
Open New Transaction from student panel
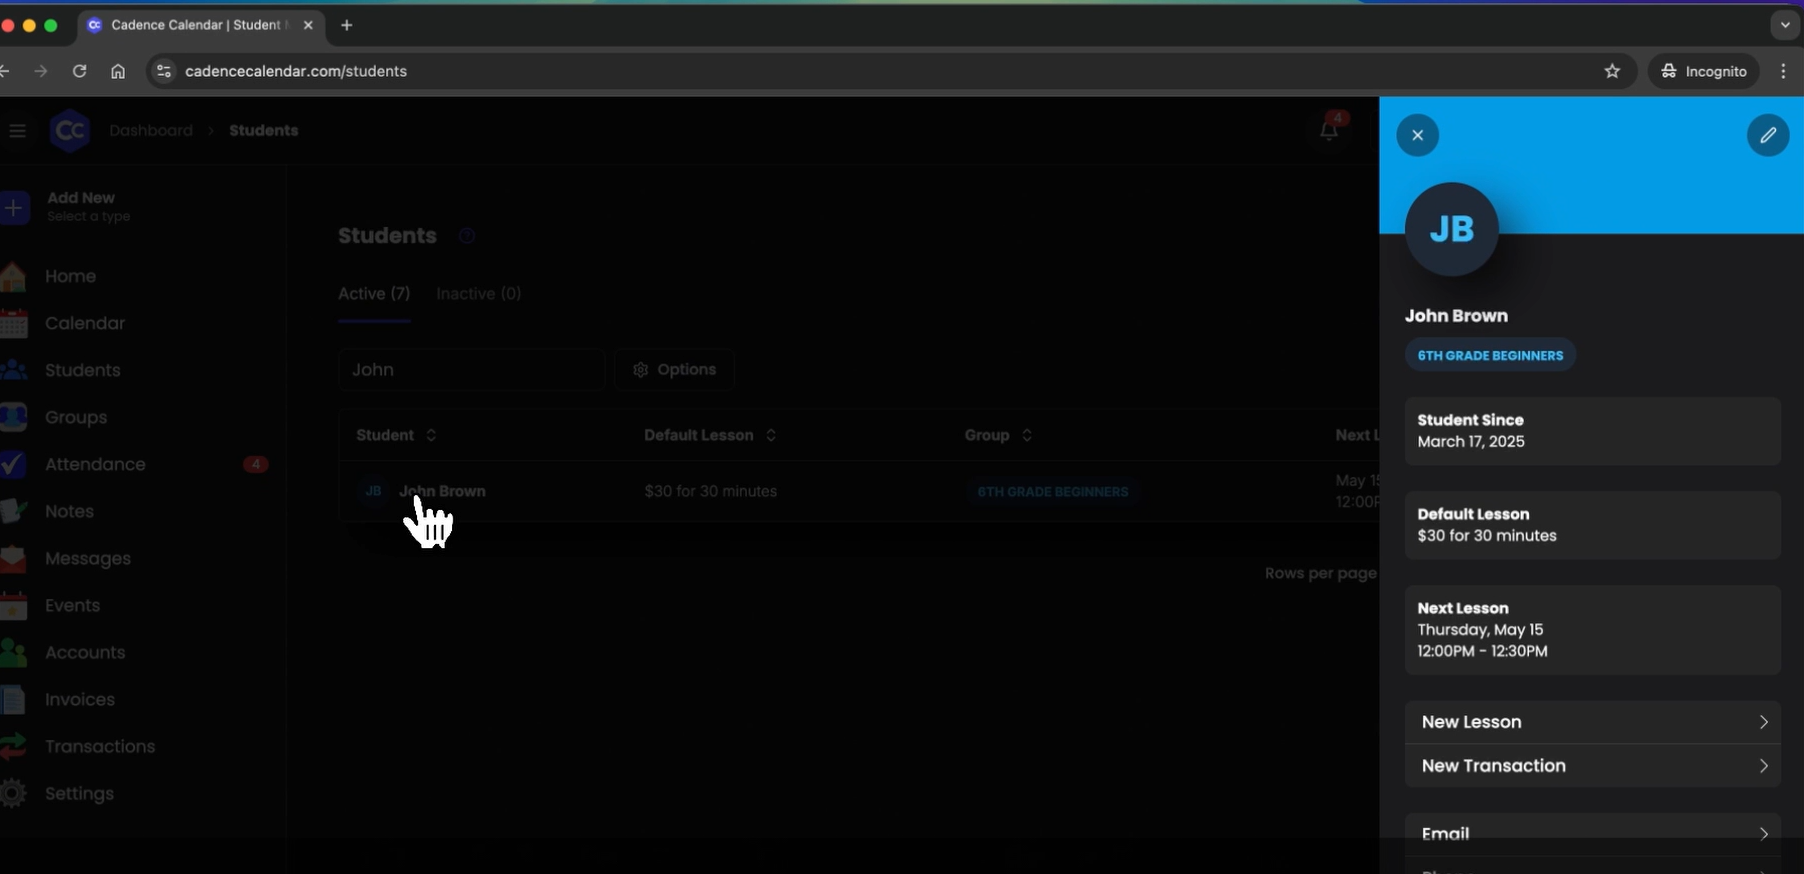click(1592, 766)
